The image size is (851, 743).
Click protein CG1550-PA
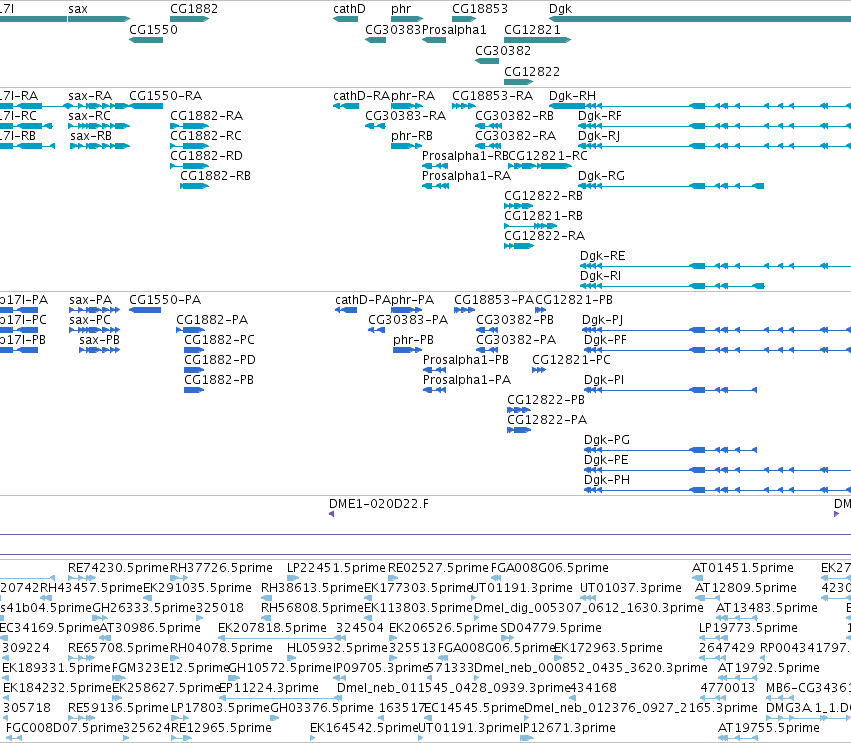point(165,300)
